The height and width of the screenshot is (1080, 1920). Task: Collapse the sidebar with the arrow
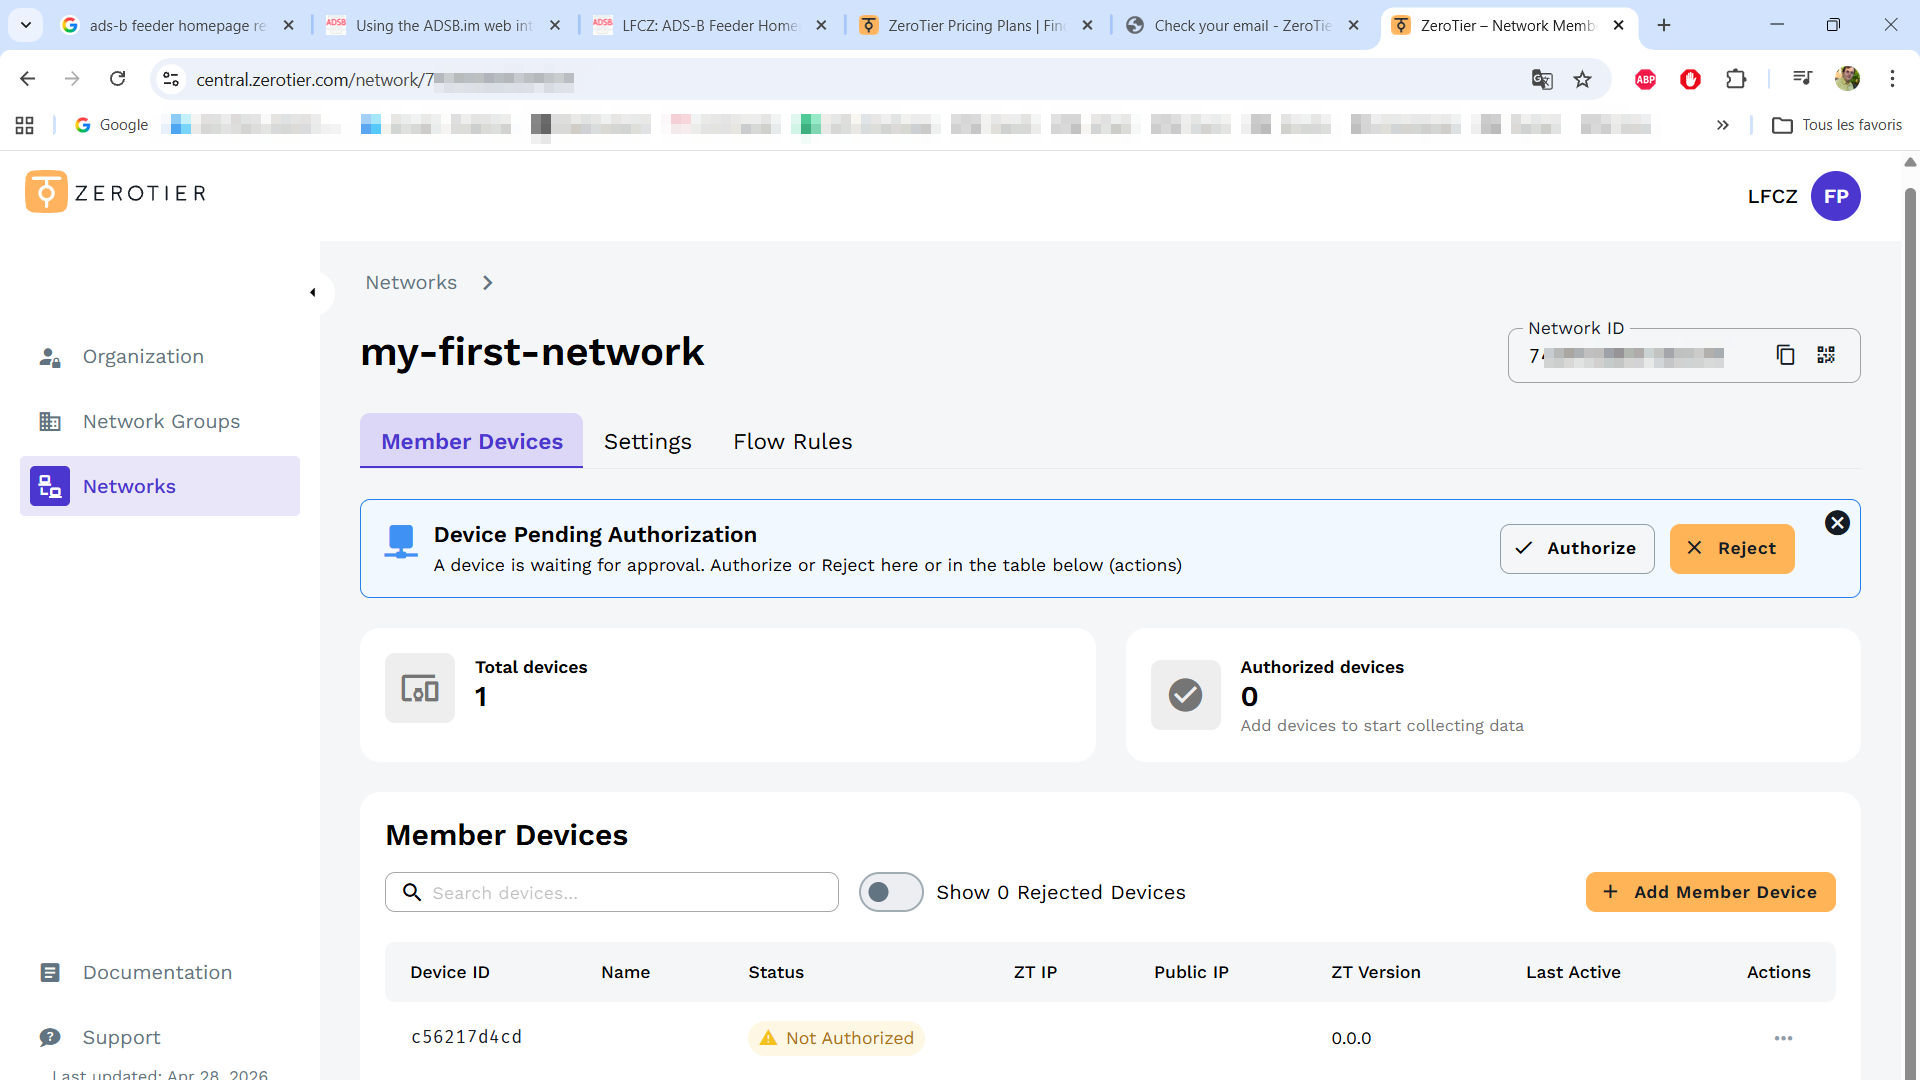coord(313,293)
